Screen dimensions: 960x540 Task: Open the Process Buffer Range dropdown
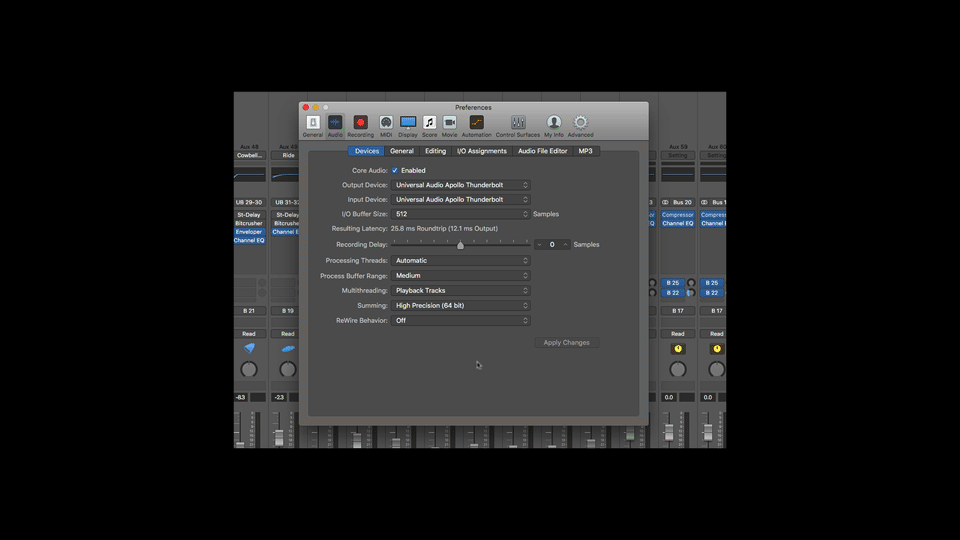[x=460, y=276]
